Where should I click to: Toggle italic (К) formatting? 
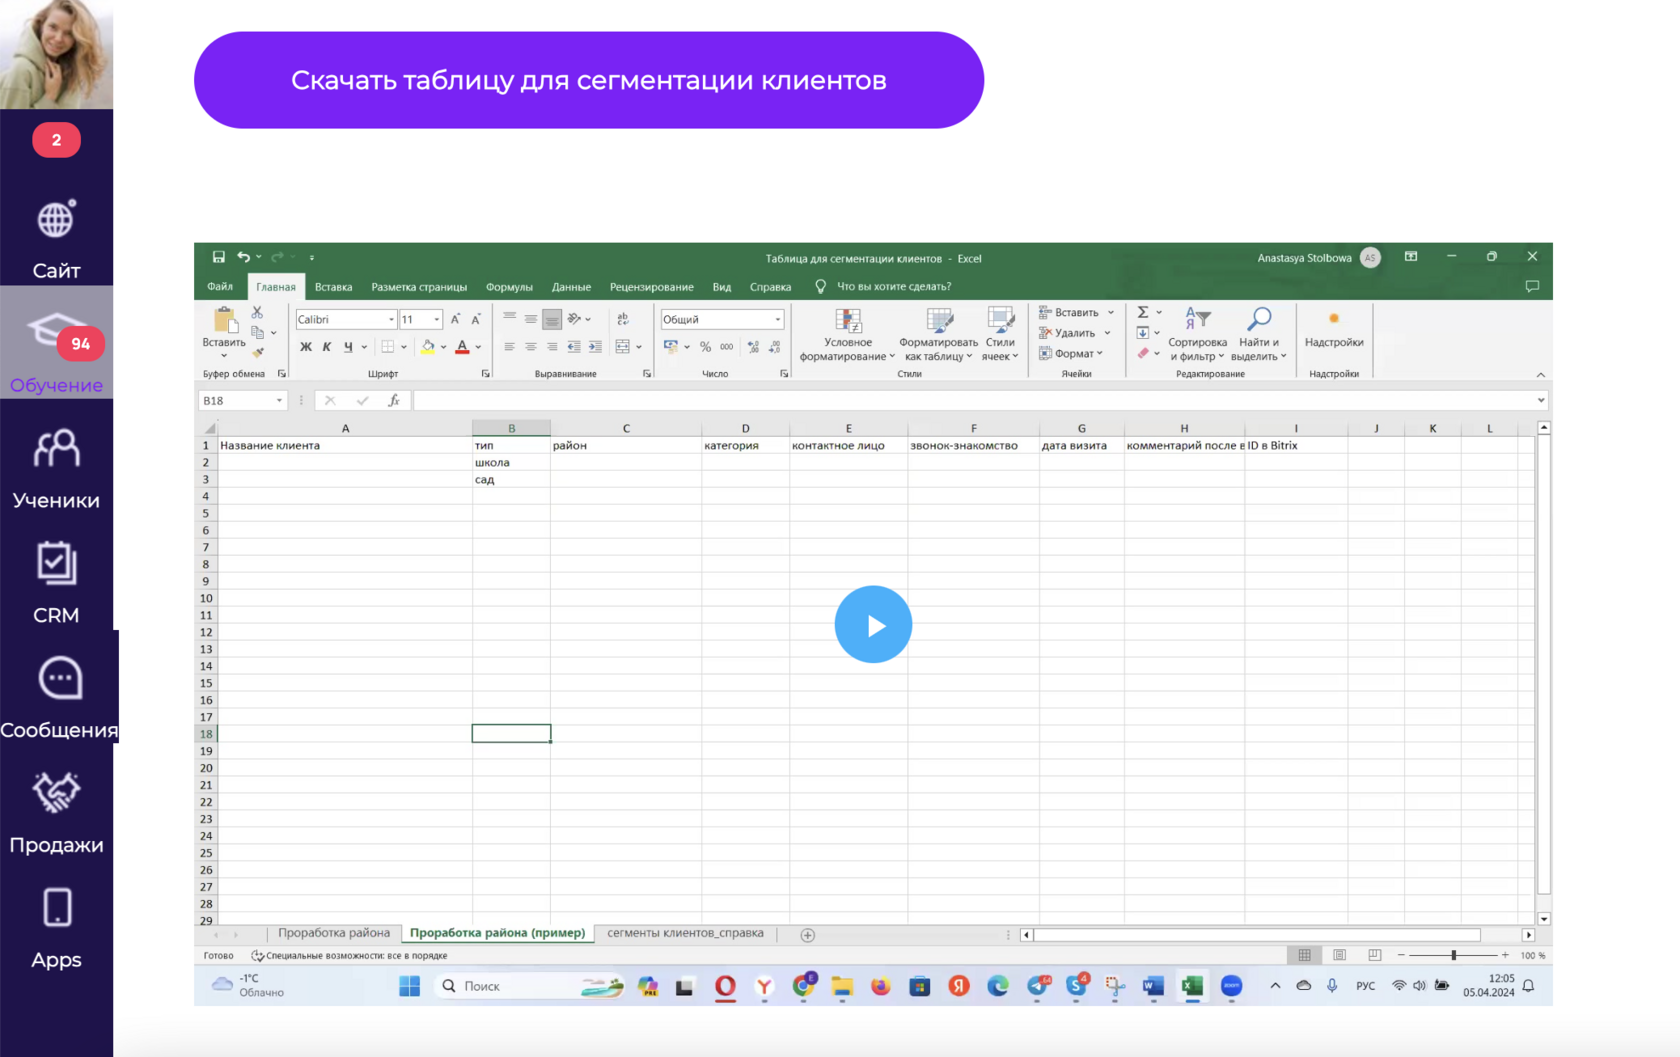[x=327, y=347]
